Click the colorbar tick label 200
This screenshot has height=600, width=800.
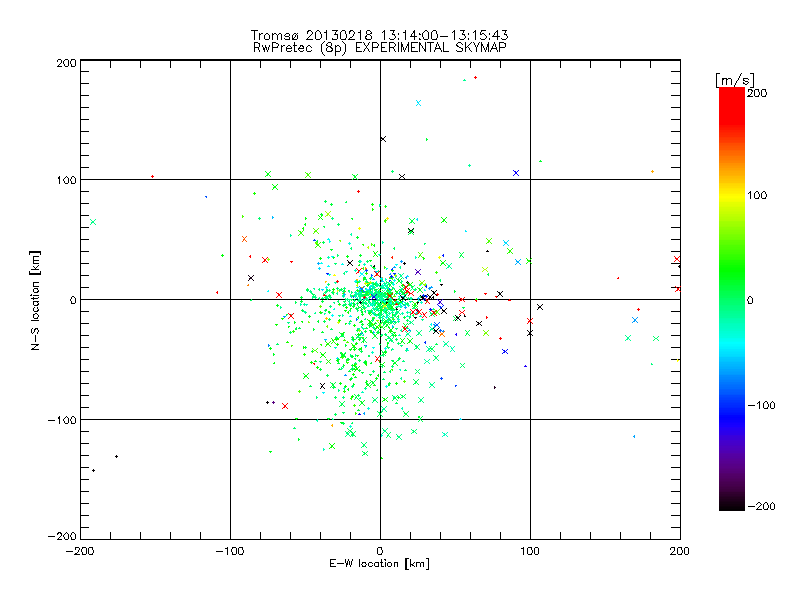pos(757,93)
